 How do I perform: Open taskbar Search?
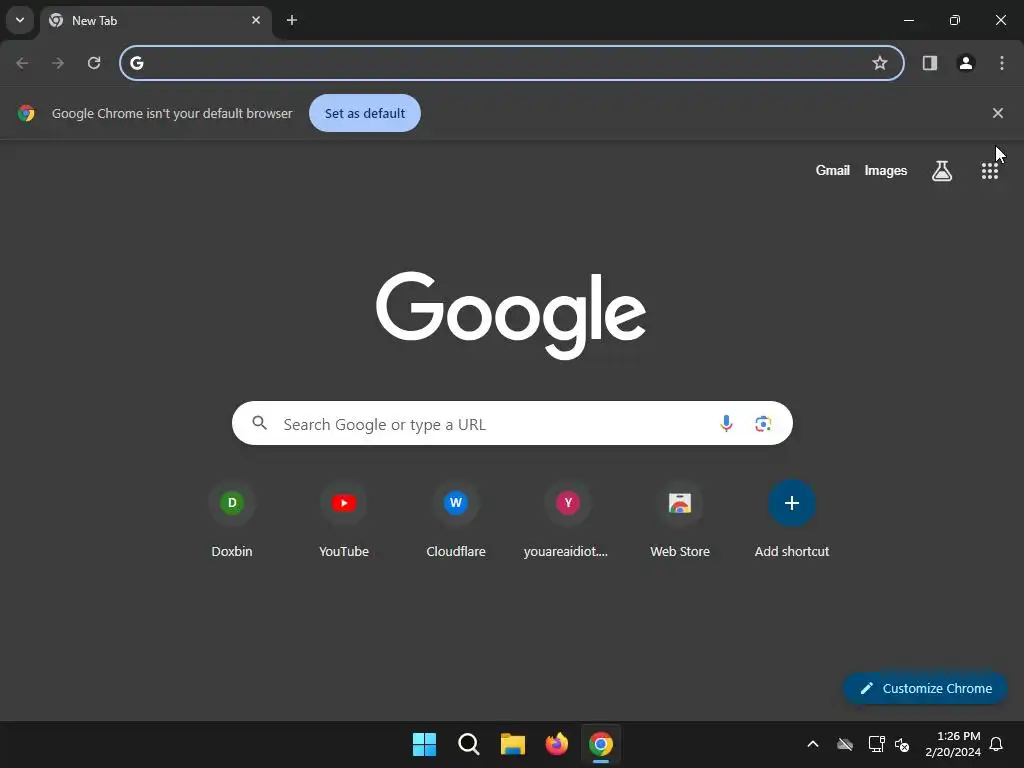[x=469, y=744]
